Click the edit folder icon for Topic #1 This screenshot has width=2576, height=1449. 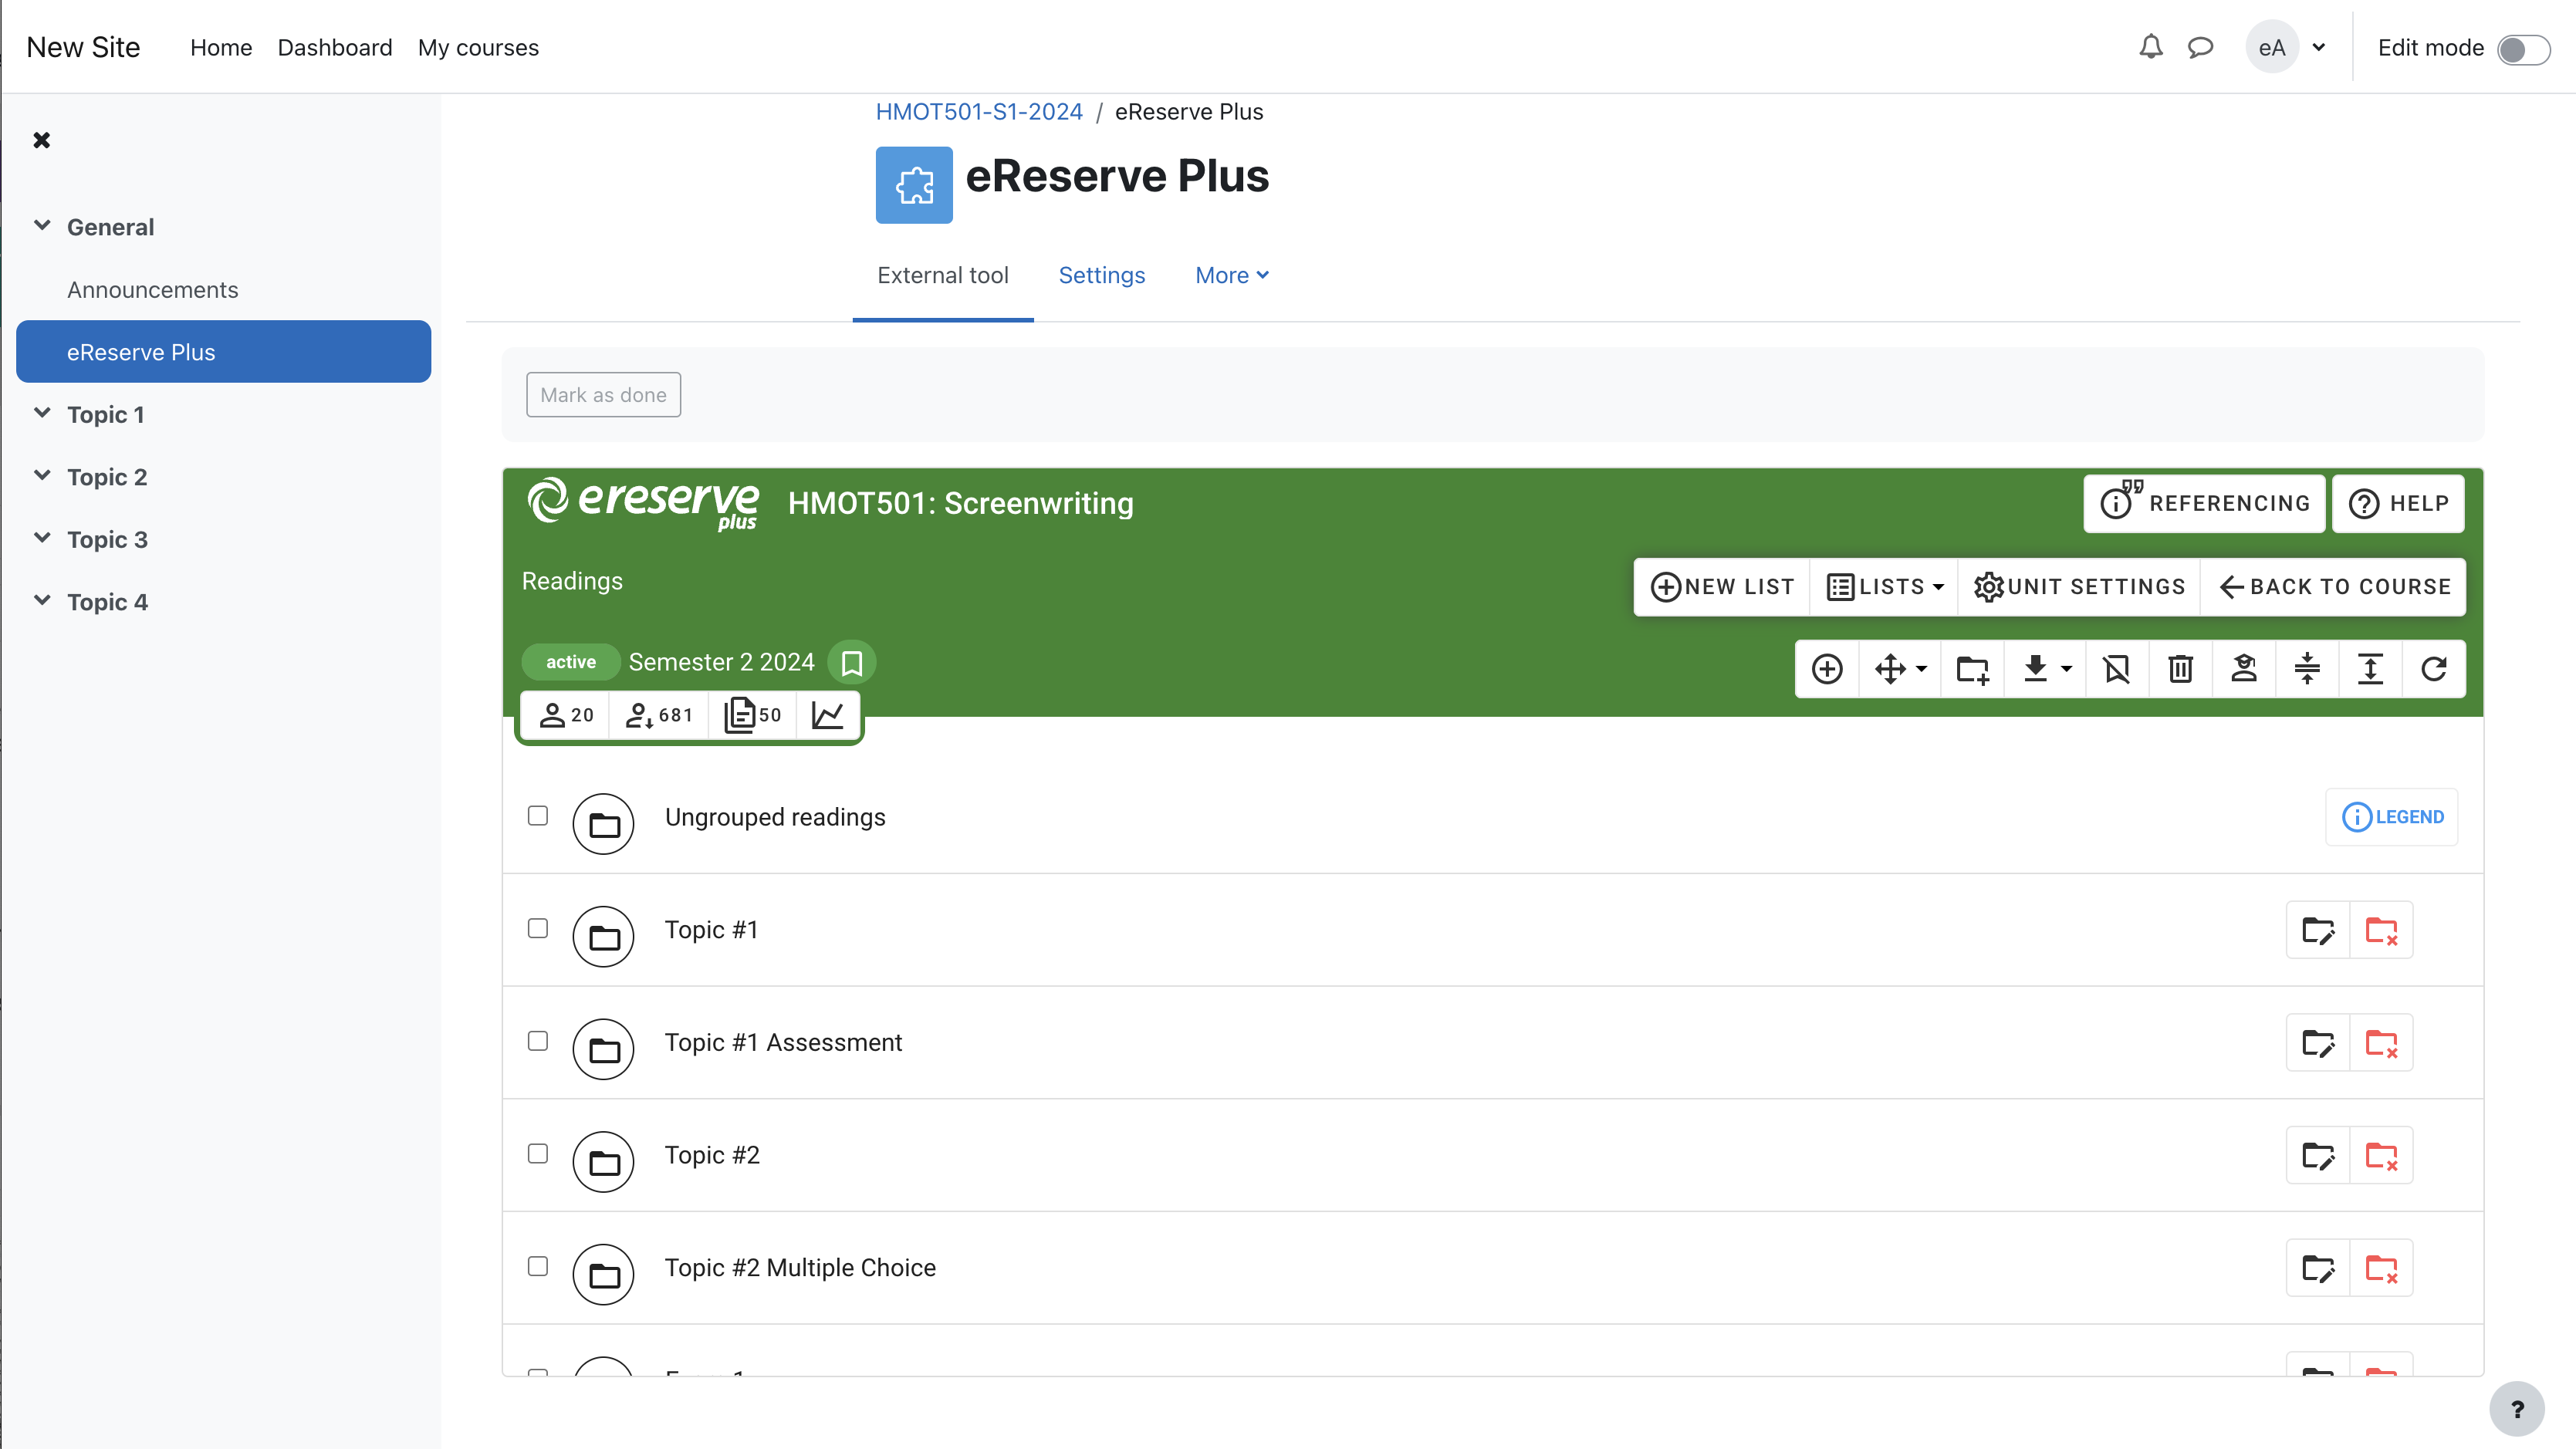pyautogui.click(x=2318, y=930)
